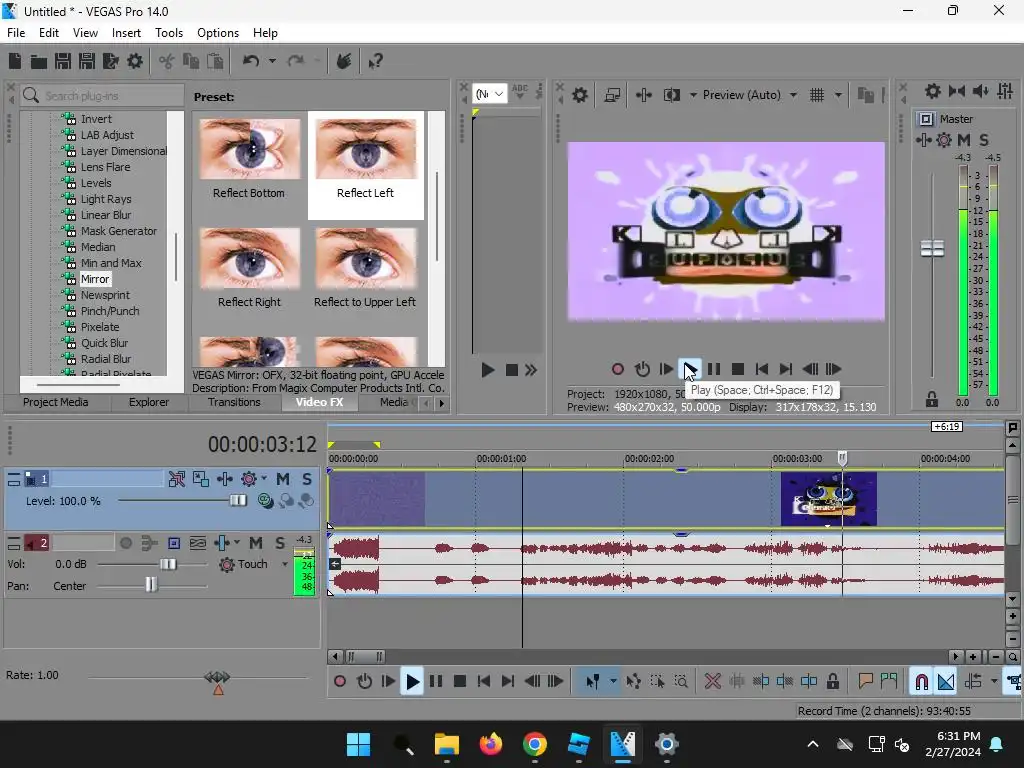
Task: Click the What's This help icon
Action: point(375,61)
